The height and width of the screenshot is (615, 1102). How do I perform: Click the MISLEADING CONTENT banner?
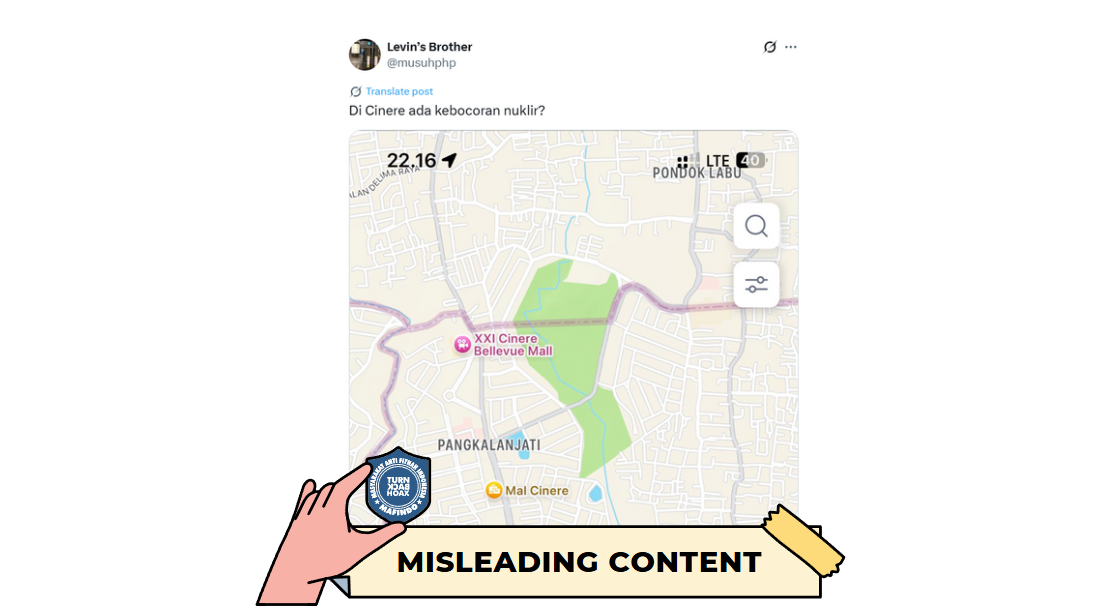click(x=579, y=562)
